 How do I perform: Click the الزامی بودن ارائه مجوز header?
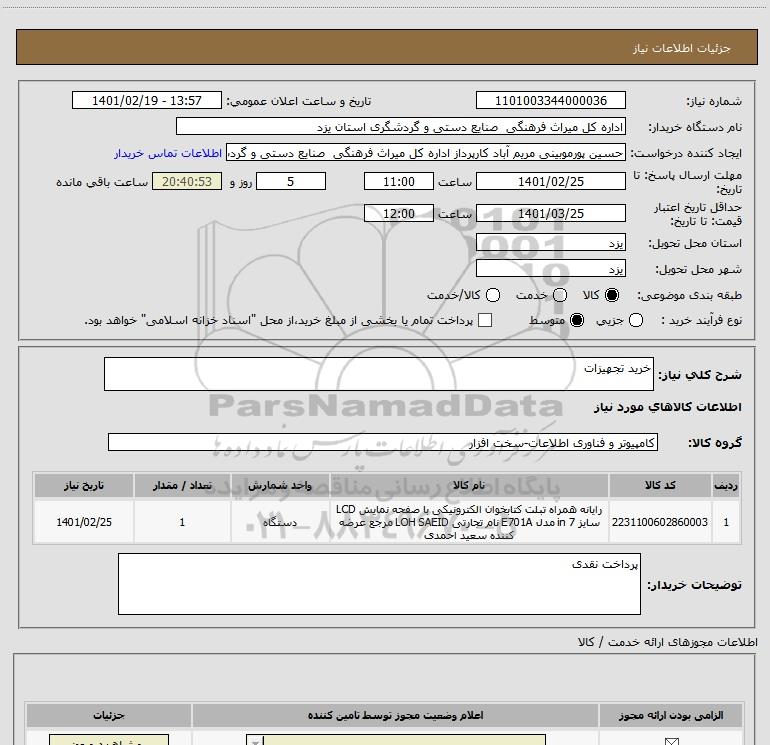[671, 715]
